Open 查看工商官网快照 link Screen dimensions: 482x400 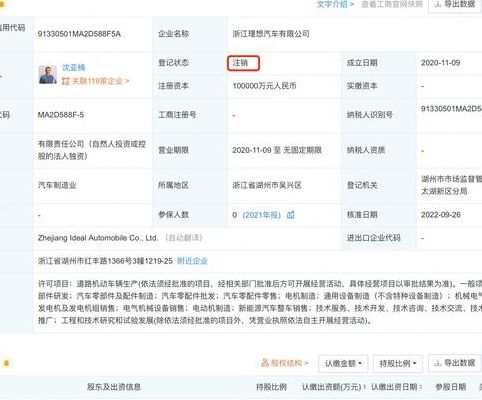[x=392, y=4]
